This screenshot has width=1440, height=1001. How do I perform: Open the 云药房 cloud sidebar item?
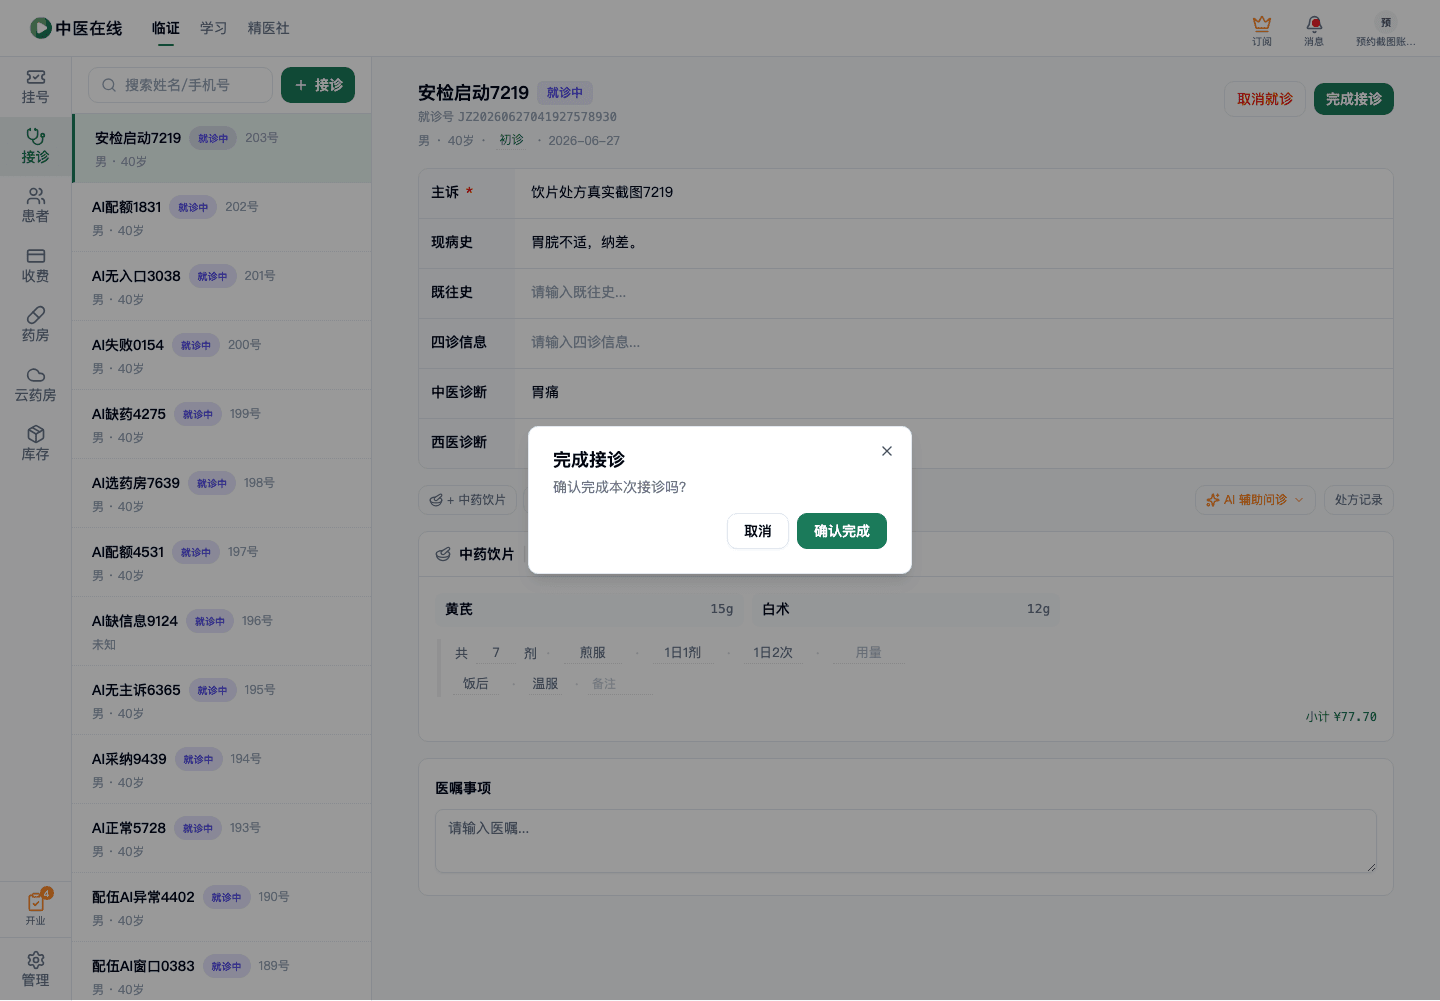35,384
